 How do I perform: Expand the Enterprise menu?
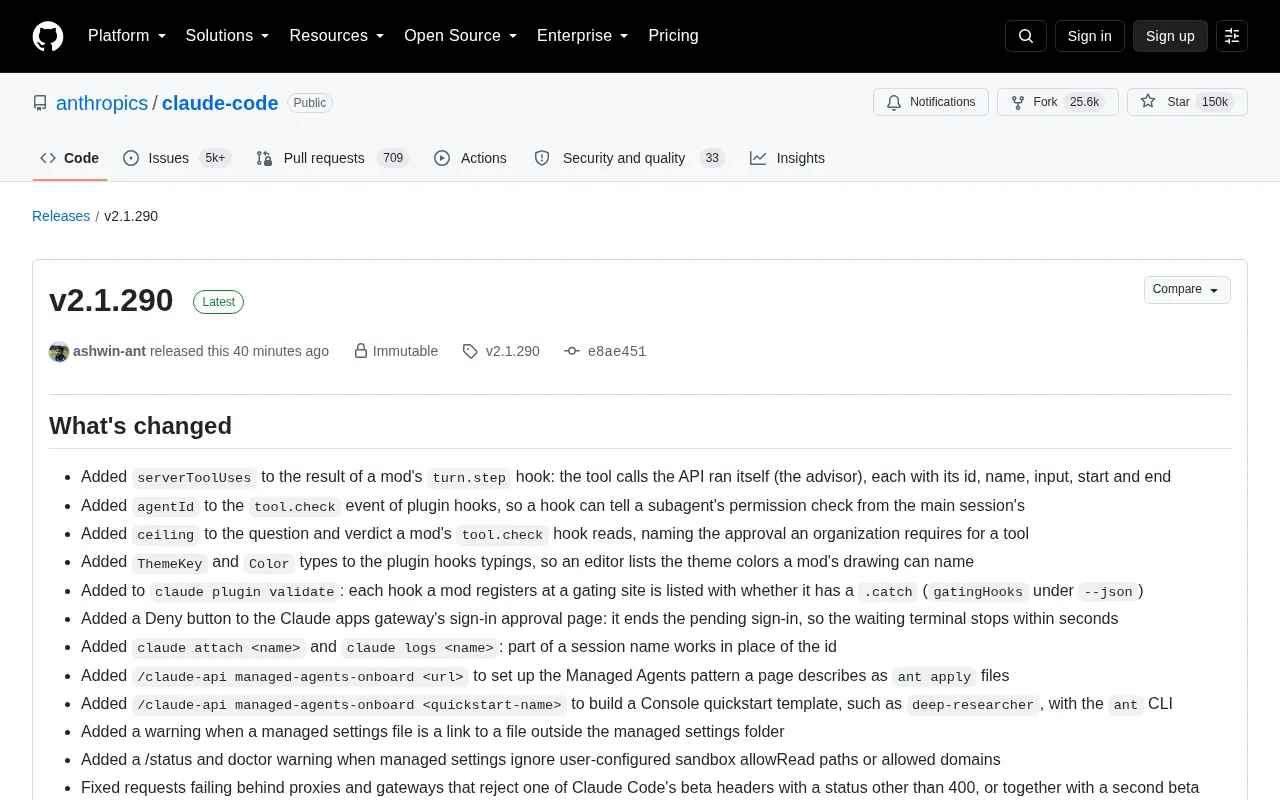click(x=583, y=36)
